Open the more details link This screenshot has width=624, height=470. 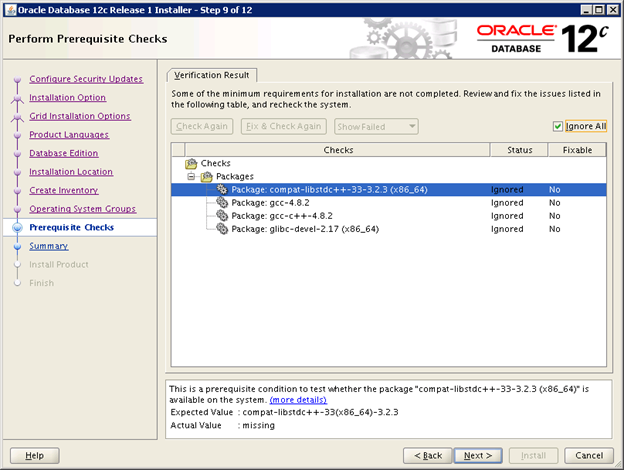(298, 400)
